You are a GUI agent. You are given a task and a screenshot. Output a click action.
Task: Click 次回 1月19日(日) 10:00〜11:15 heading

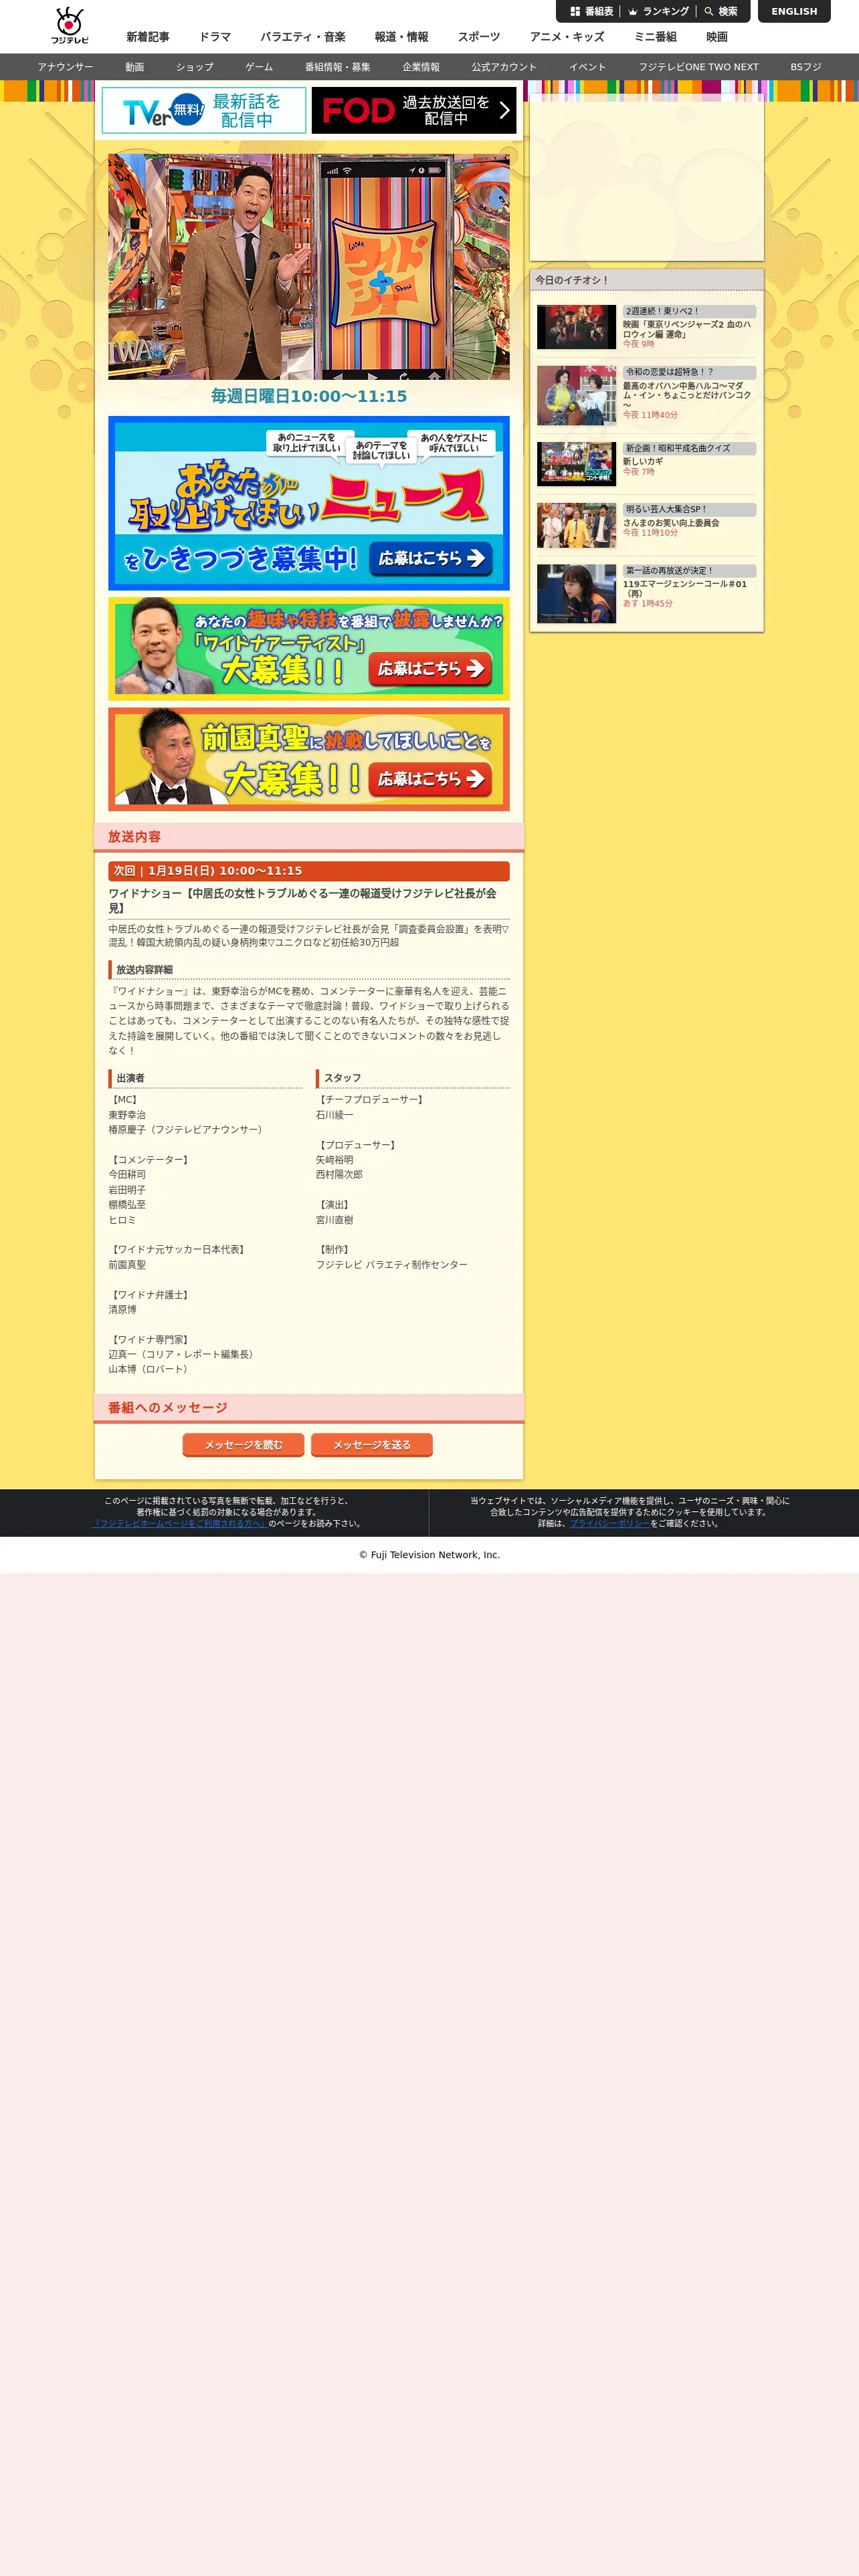point(309,871)
